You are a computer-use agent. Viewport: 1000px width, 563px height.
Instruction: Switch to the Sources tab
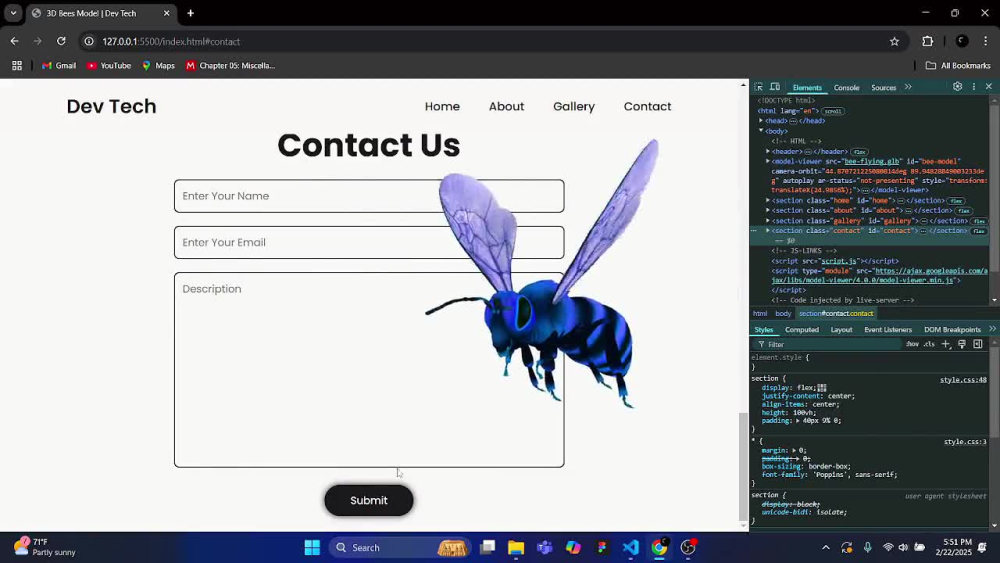click(x=883, y=88)
